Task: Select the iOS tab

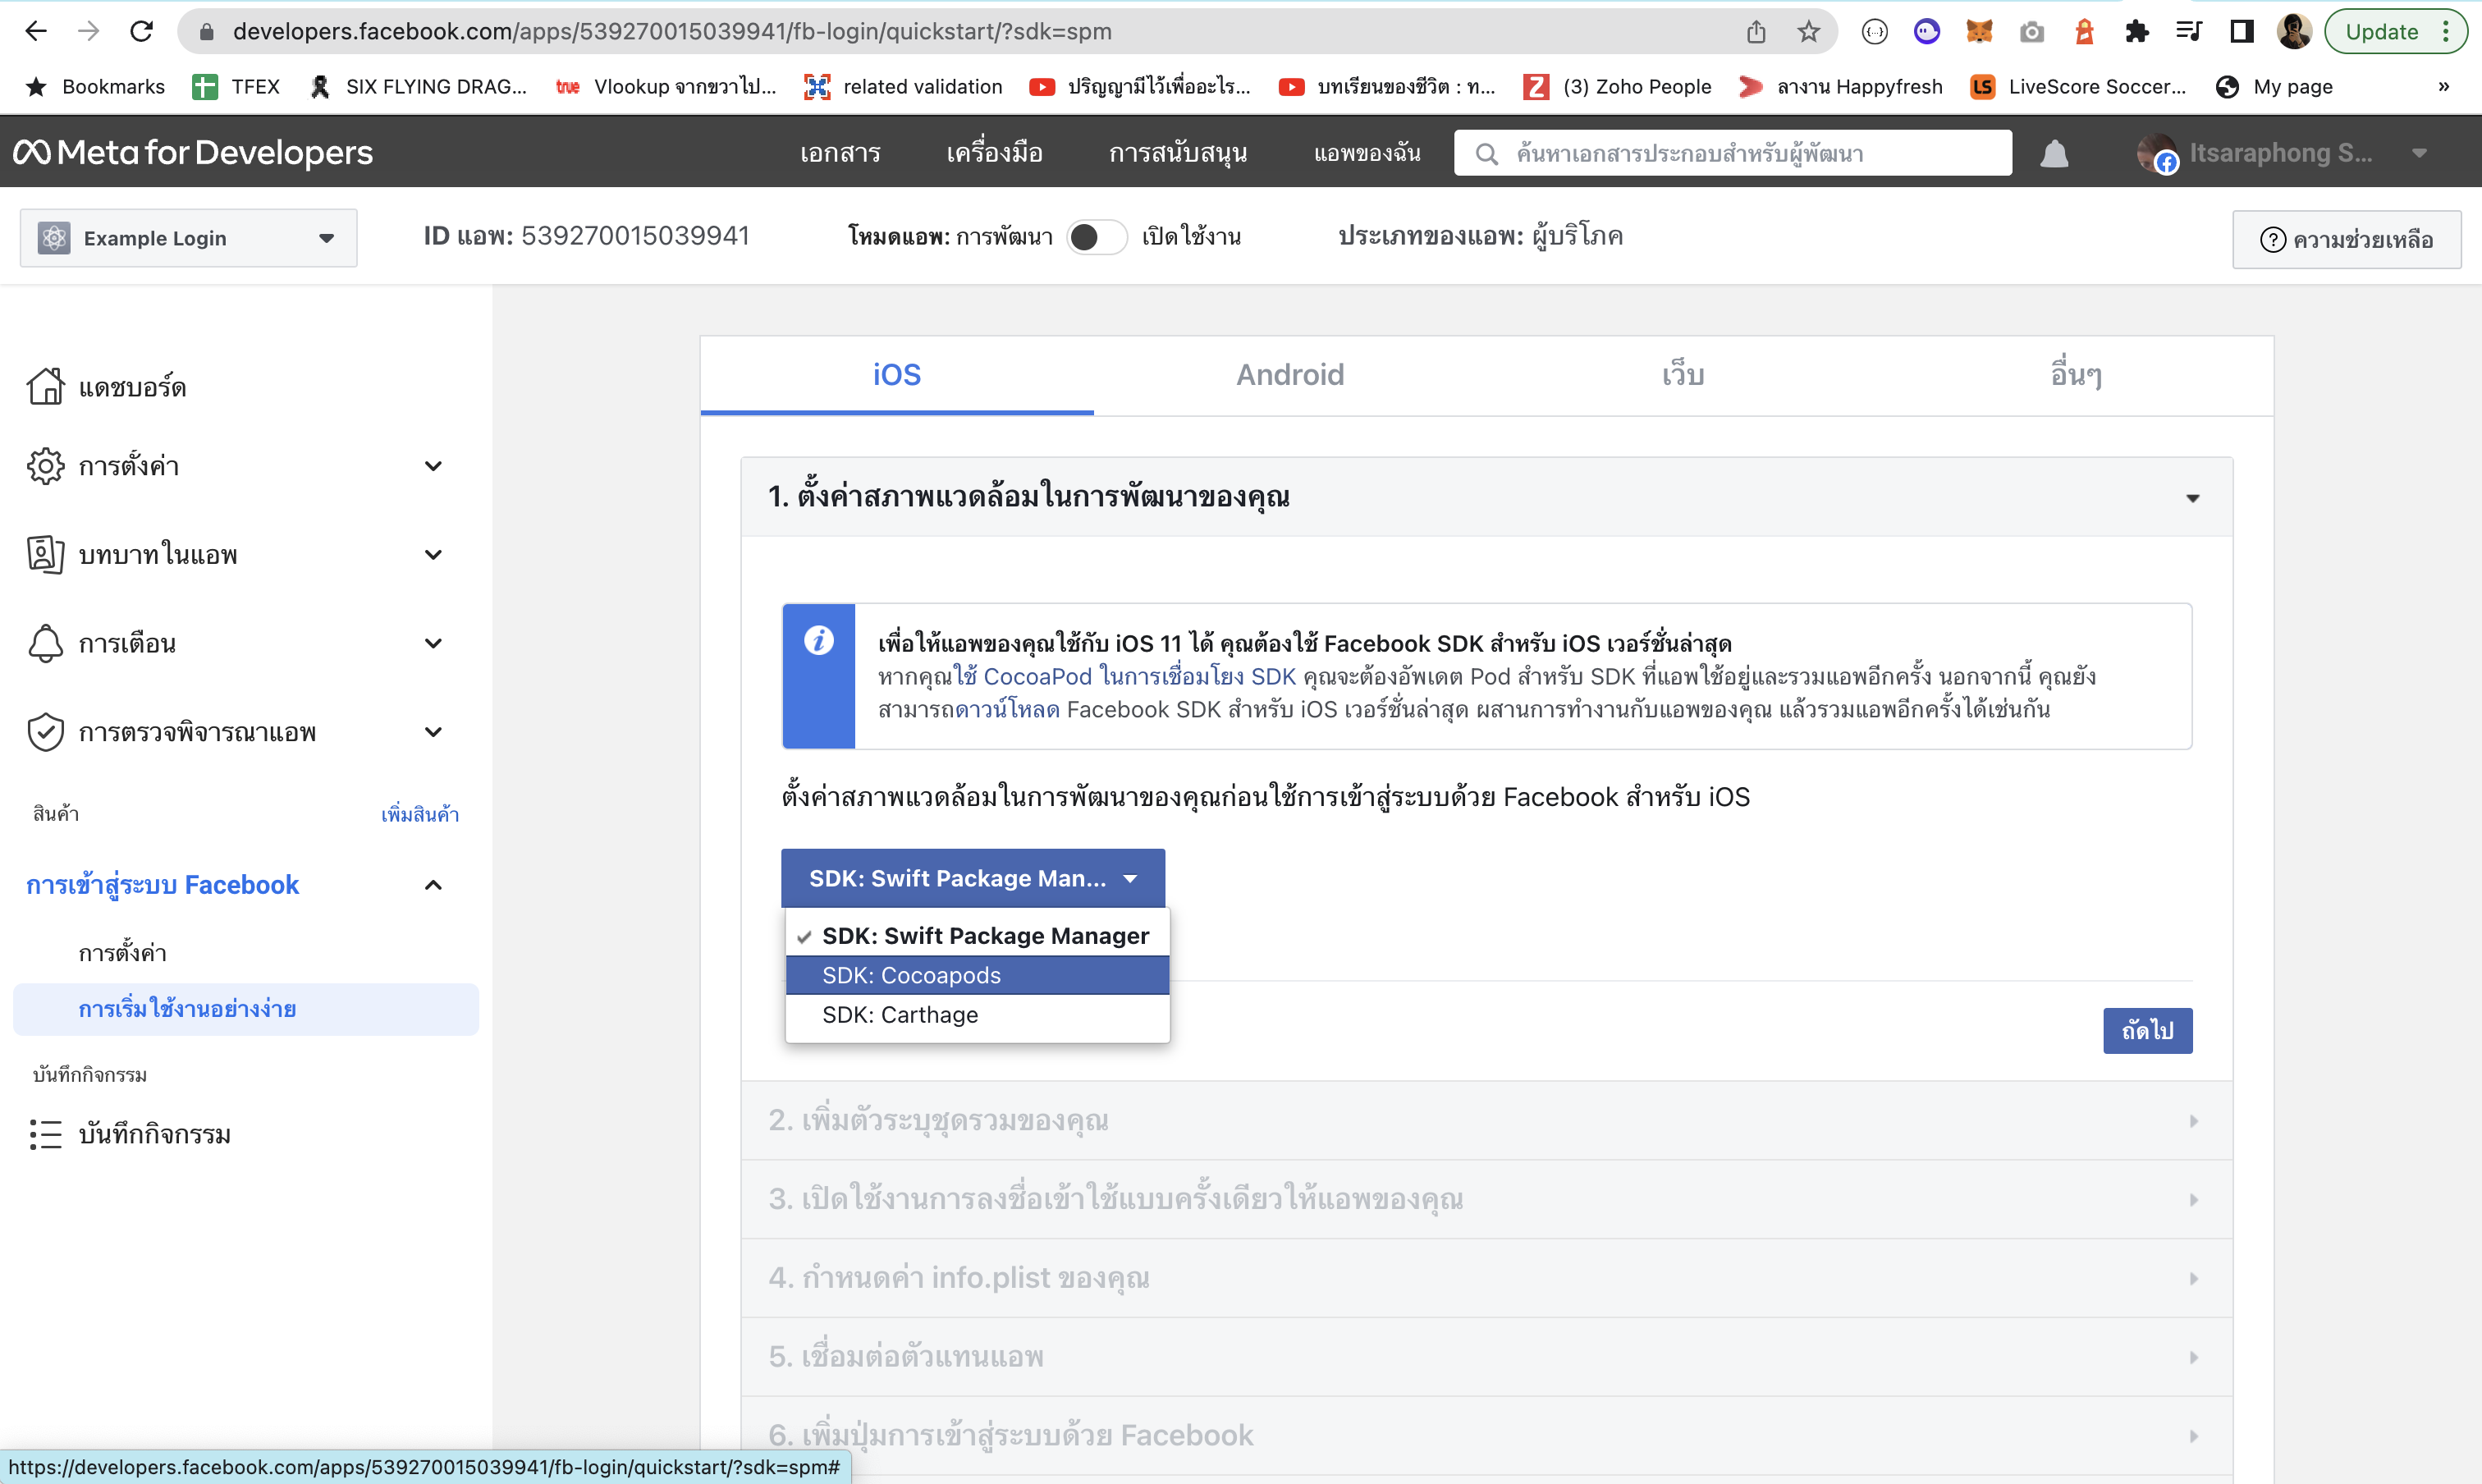Action: [x=897, y=375]
